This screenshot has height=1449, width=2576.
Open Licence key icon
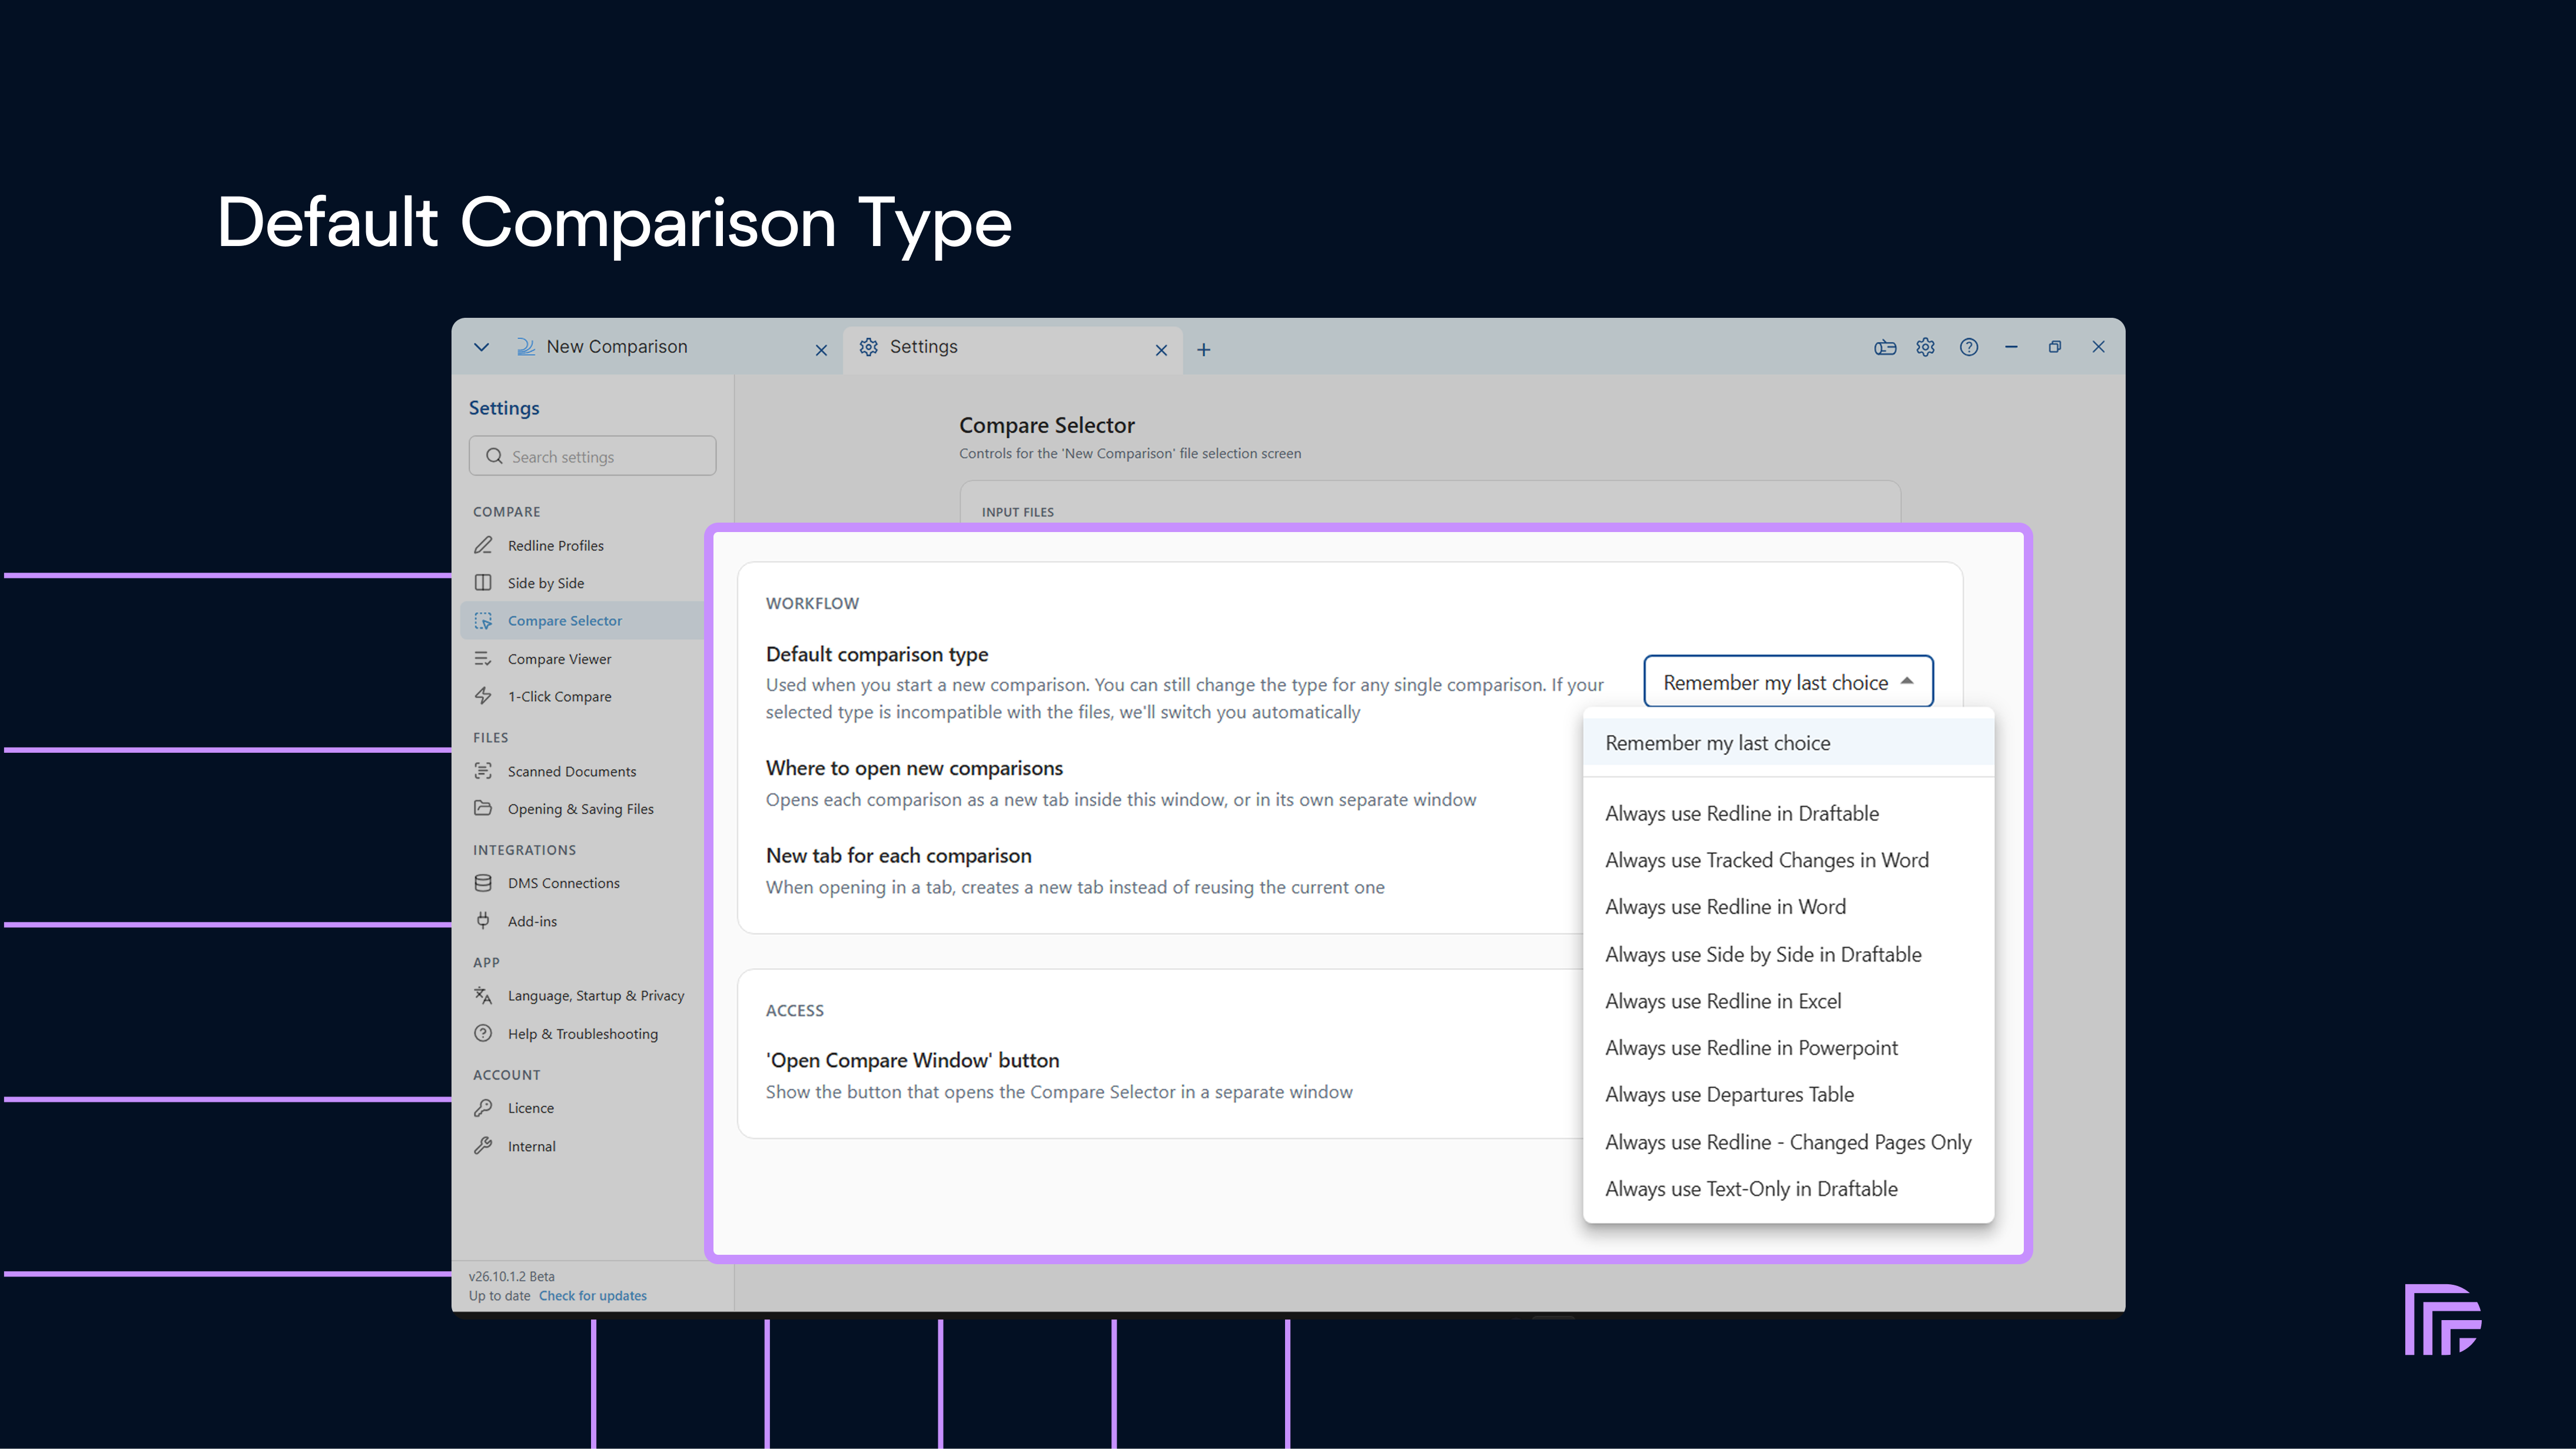[x=483, y=1107]
